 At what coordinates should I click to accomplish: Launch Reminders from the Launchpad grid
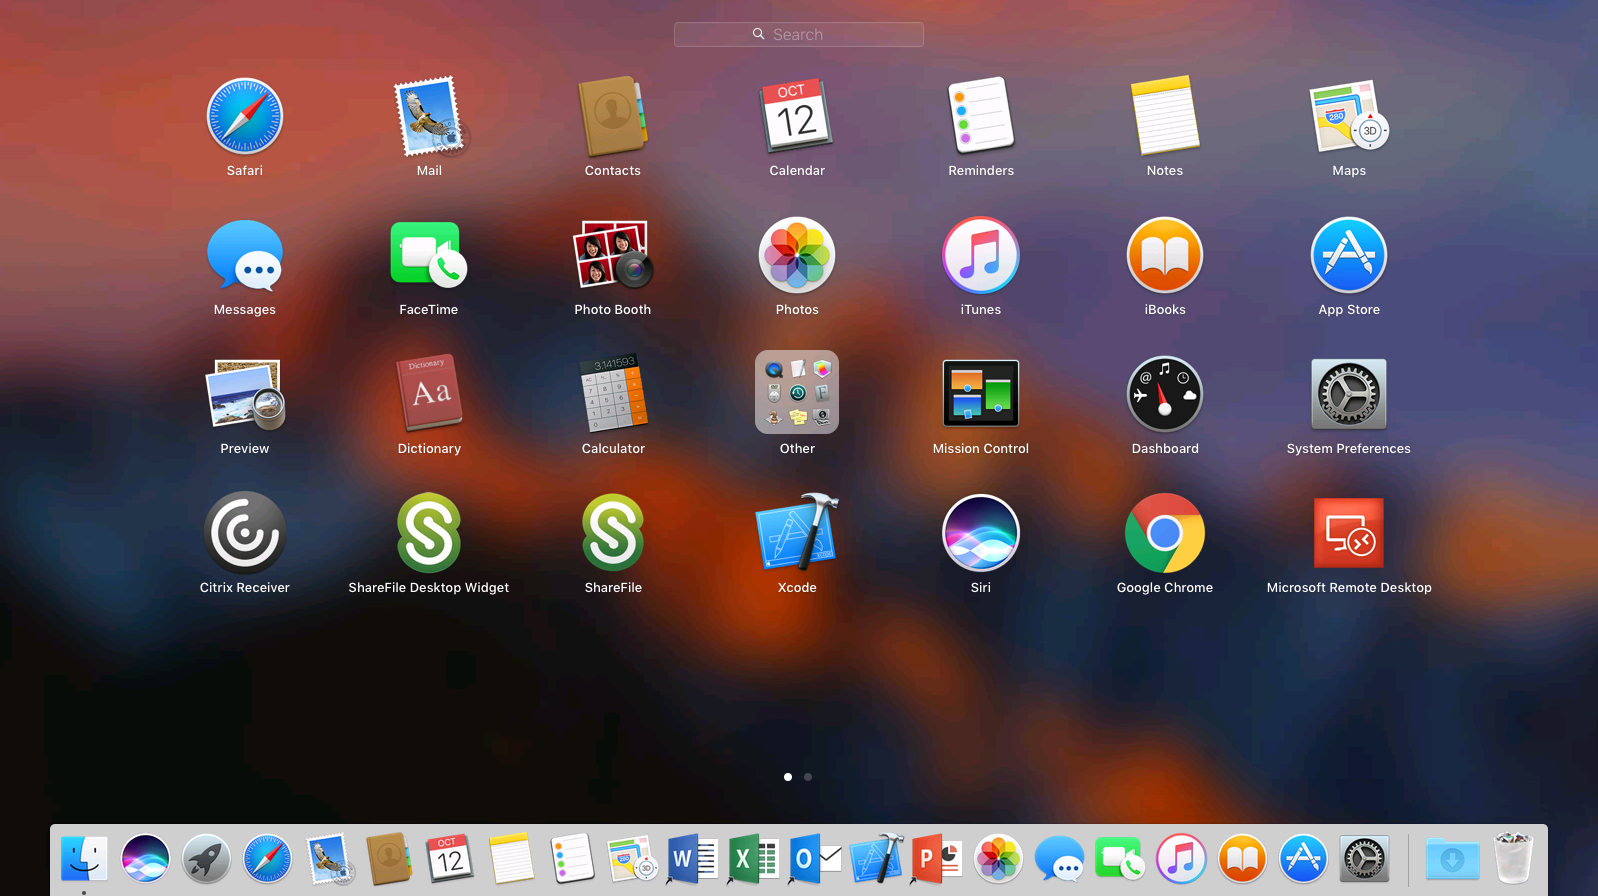(981, 116)
